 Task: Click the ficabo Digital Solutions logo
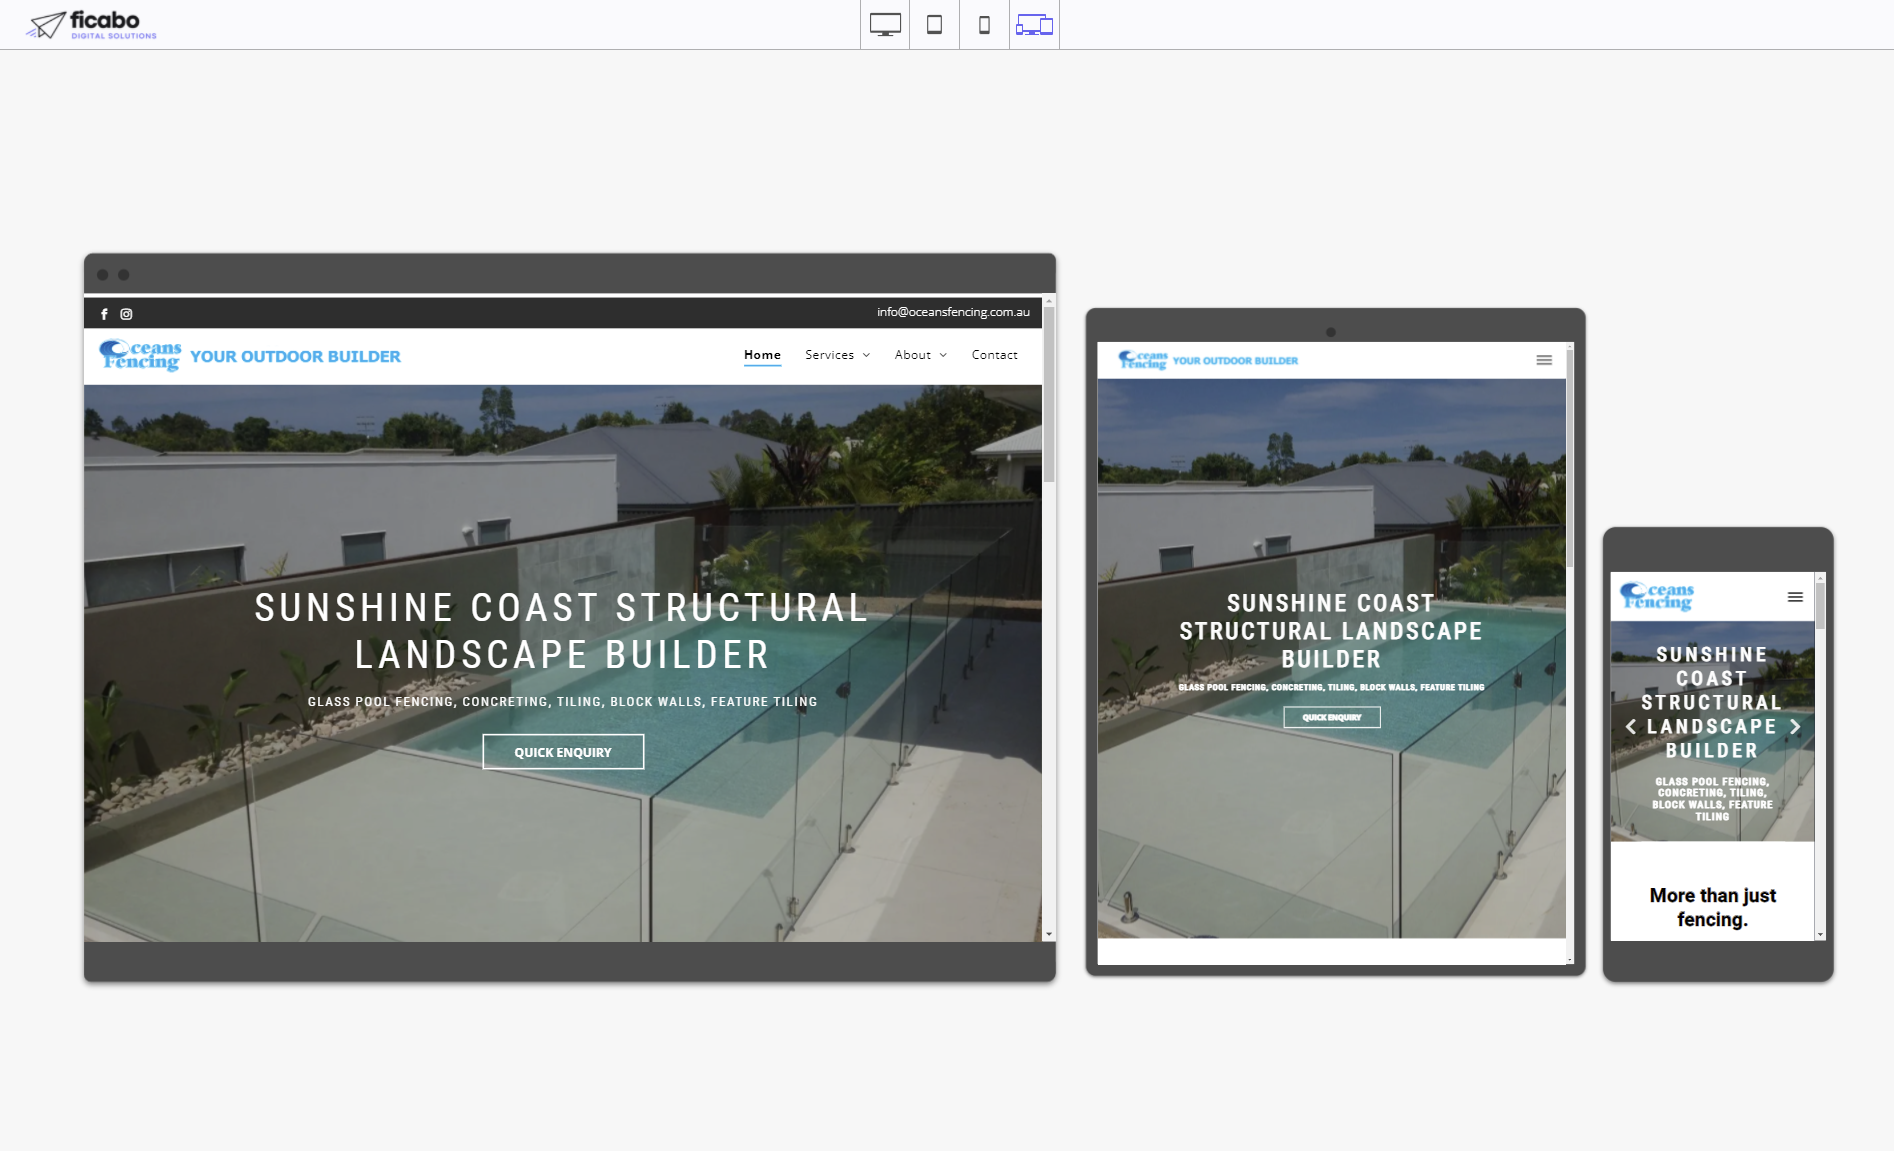[x=92, y=25]
